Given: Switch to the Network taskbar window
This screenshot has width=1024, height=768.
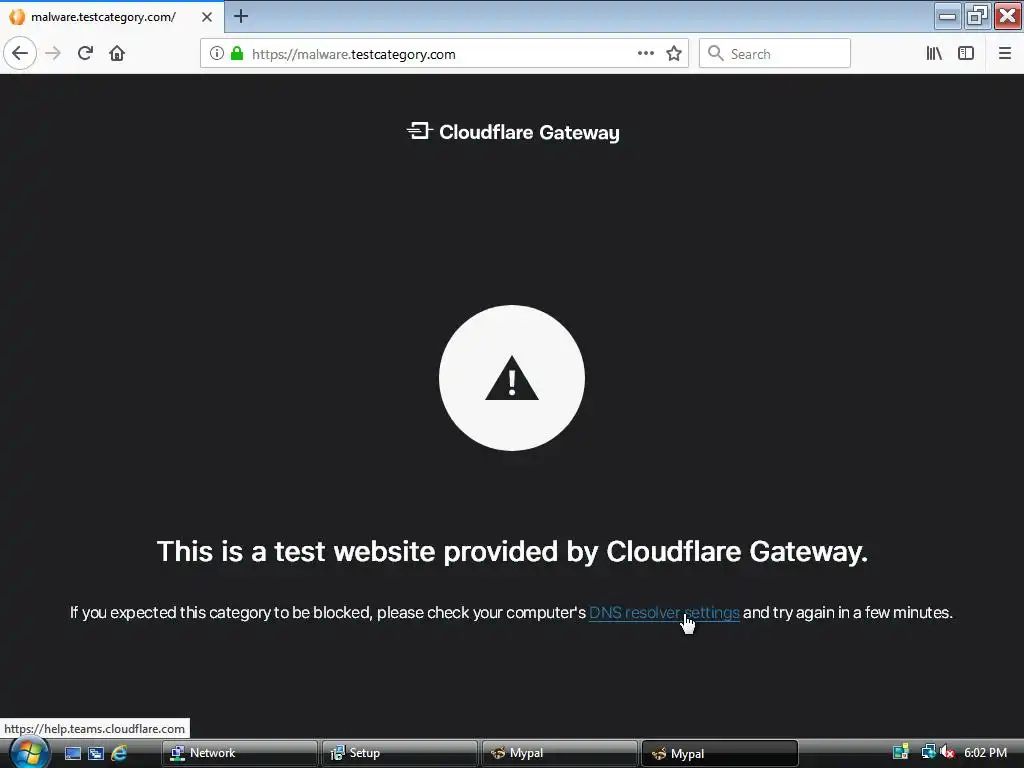Looking at the screenshot, I should pos(240,753).
